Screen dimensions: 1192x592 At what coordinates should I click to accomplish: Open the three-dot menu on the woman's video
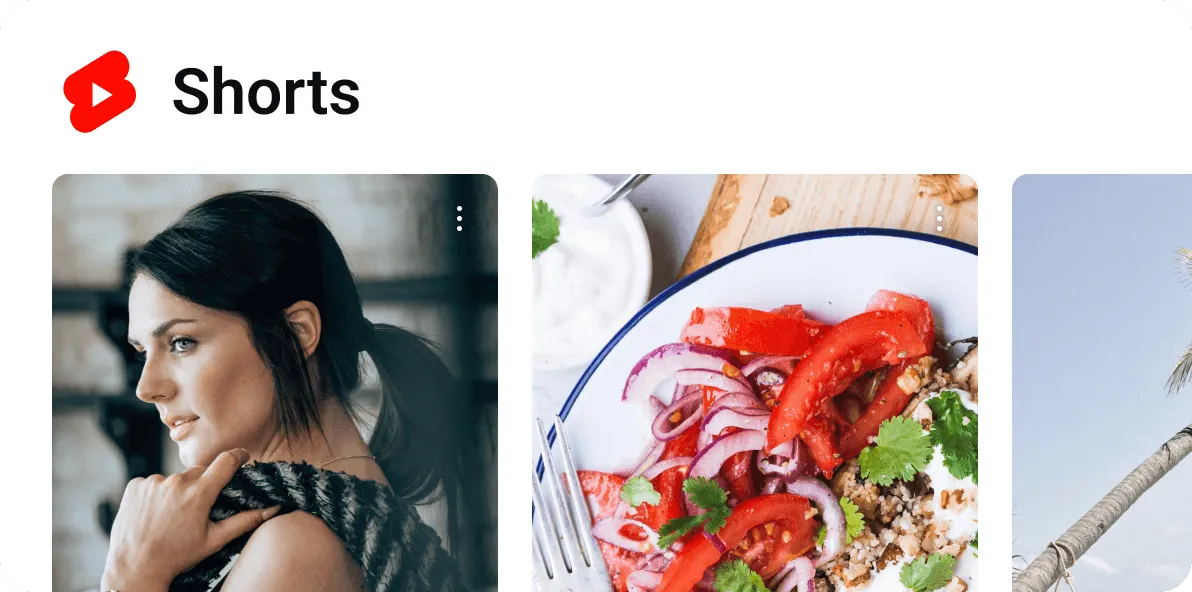[459, 218]
